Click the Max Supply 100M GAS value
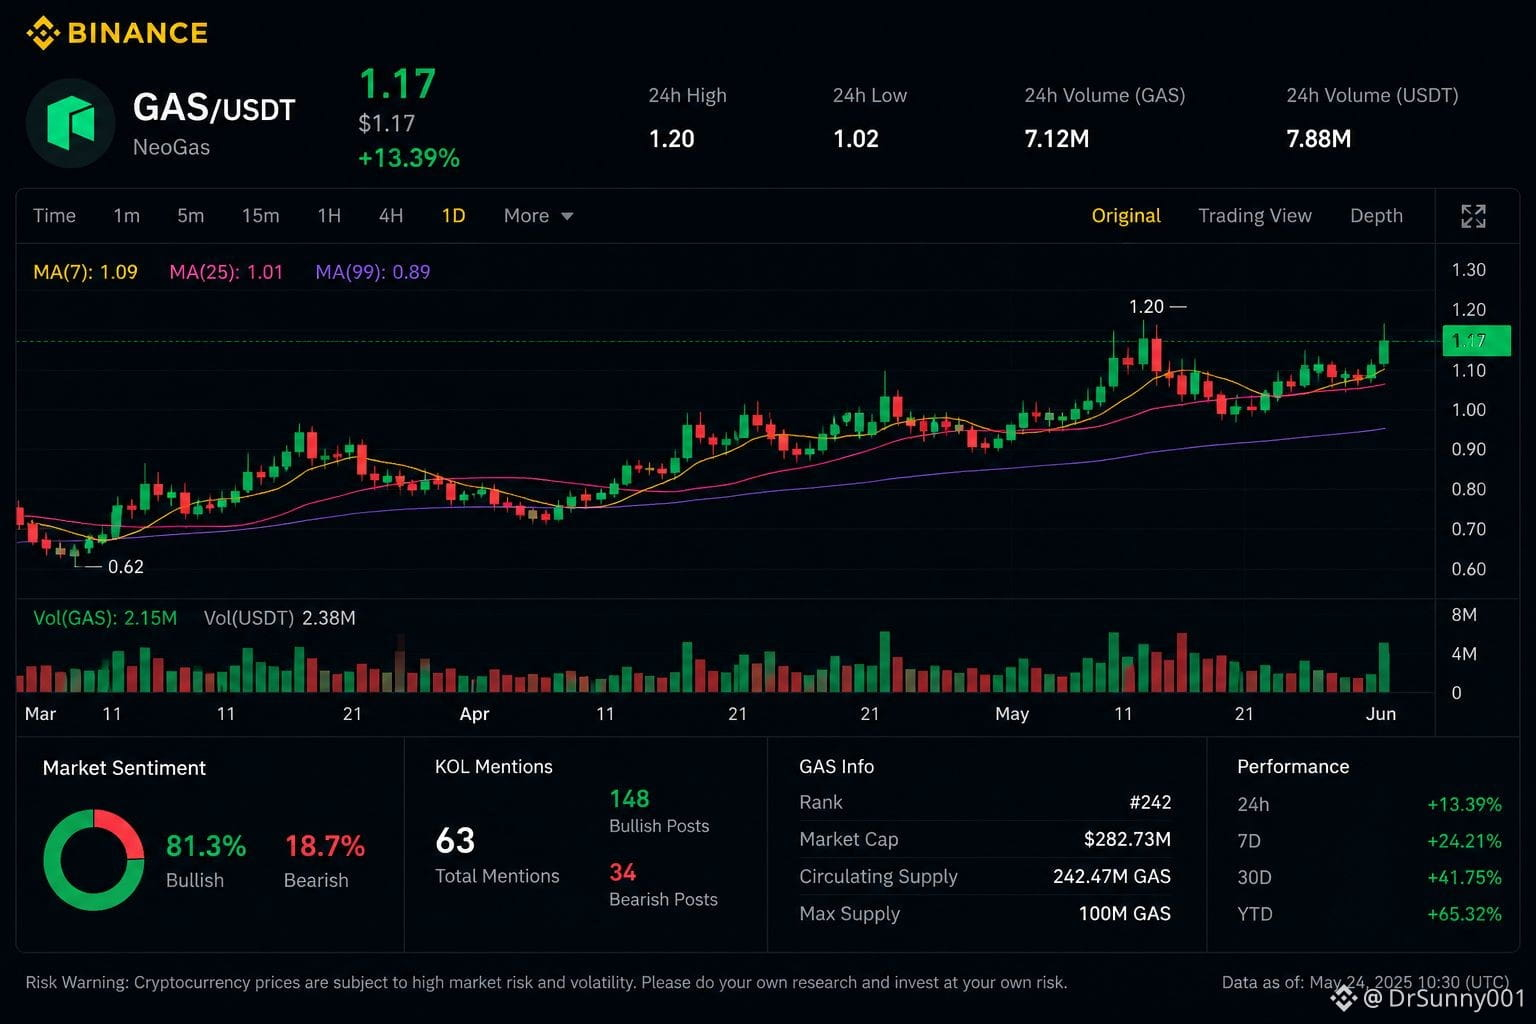 click(1125, 913)
